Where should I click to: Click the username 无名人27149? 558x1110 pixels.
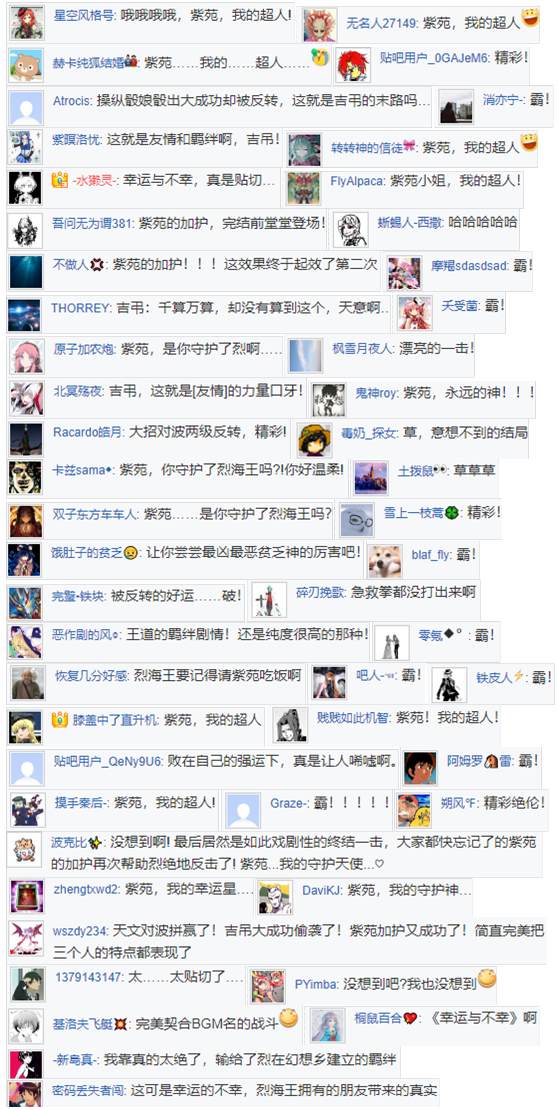(381, 23)
